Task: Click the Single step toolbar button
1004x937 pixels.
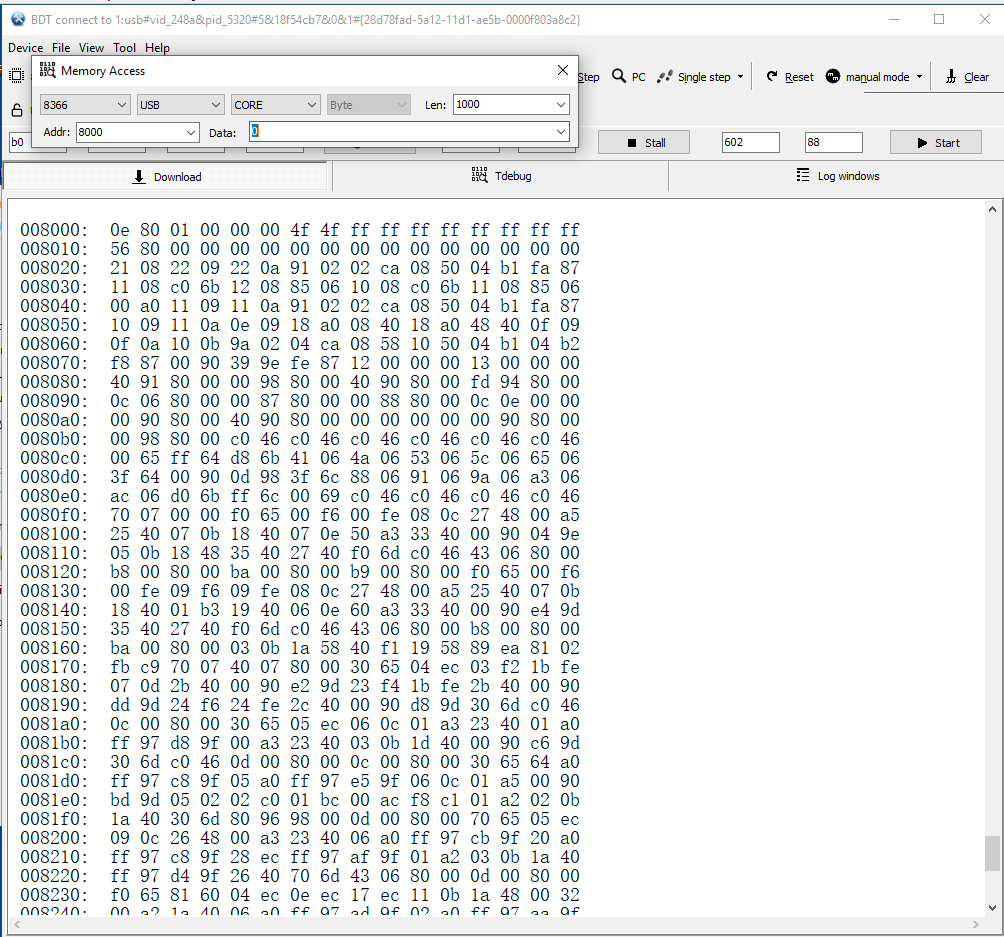Action: coord(695,77)
